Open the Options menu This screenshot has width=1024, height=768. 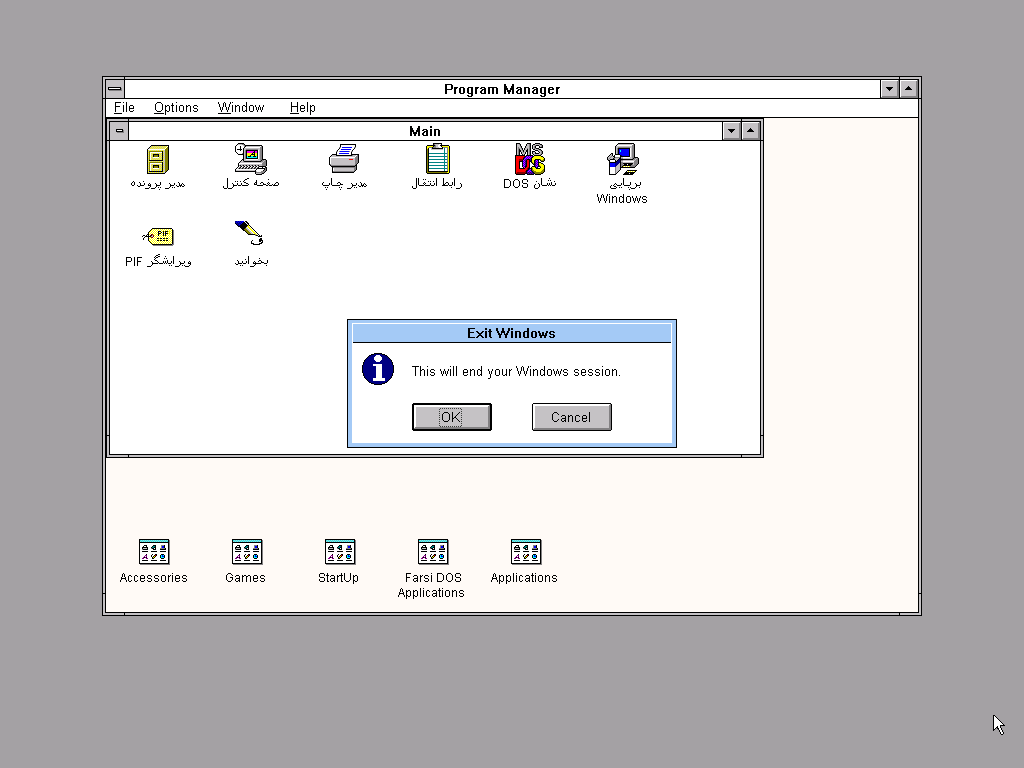click(176, 108)
